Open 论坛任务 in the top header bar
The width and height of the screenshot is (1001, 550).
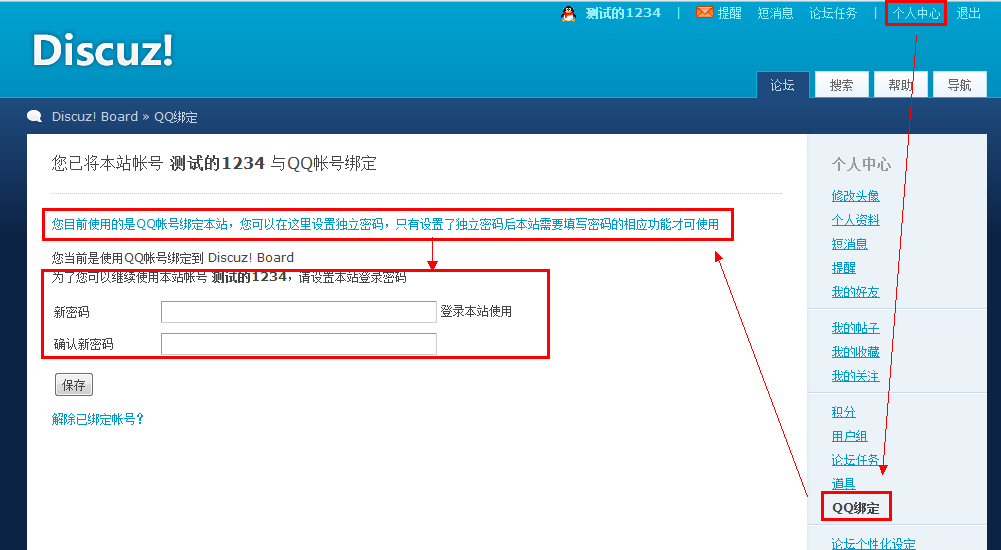pyautogui.click(x=833, y=13)
